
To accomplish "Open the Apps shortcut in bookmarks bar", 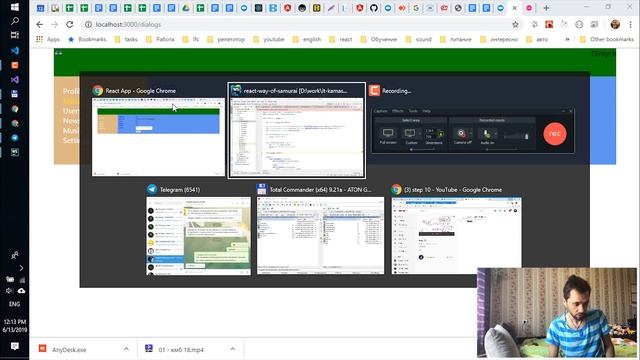I will 48,39.
